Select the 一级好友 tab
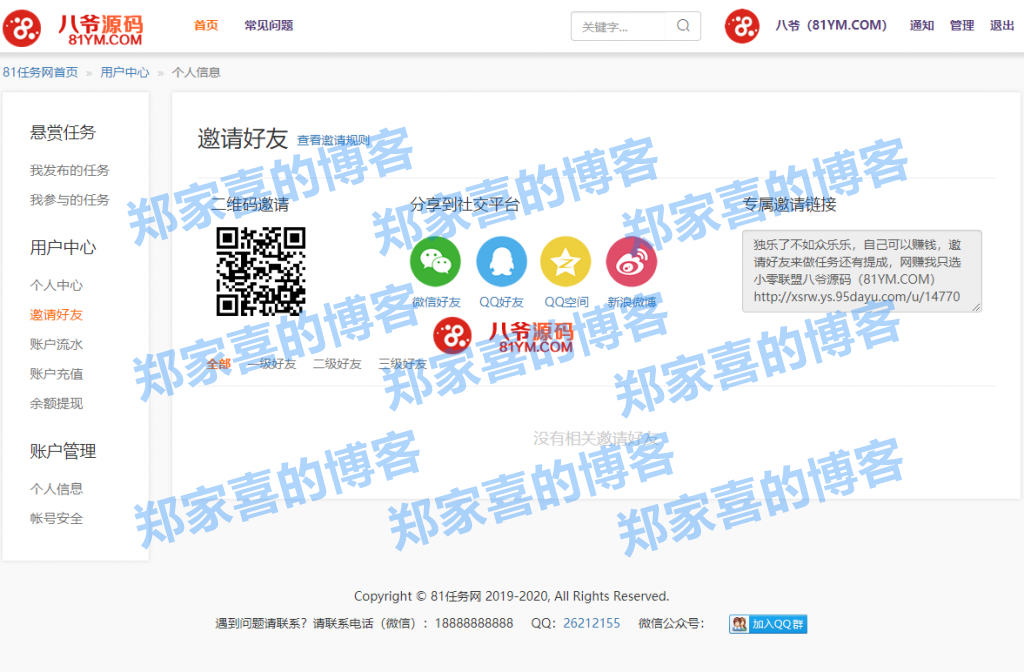Screen dimensions: 1024x672 (x=272, y=364)
